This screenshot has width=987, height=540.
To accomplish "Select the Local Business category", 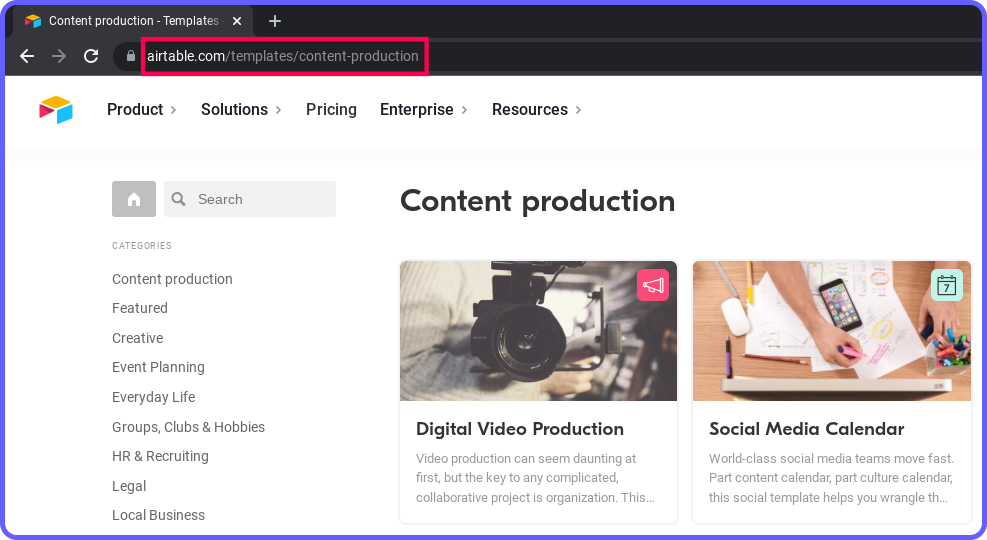I will pos(158,515).
